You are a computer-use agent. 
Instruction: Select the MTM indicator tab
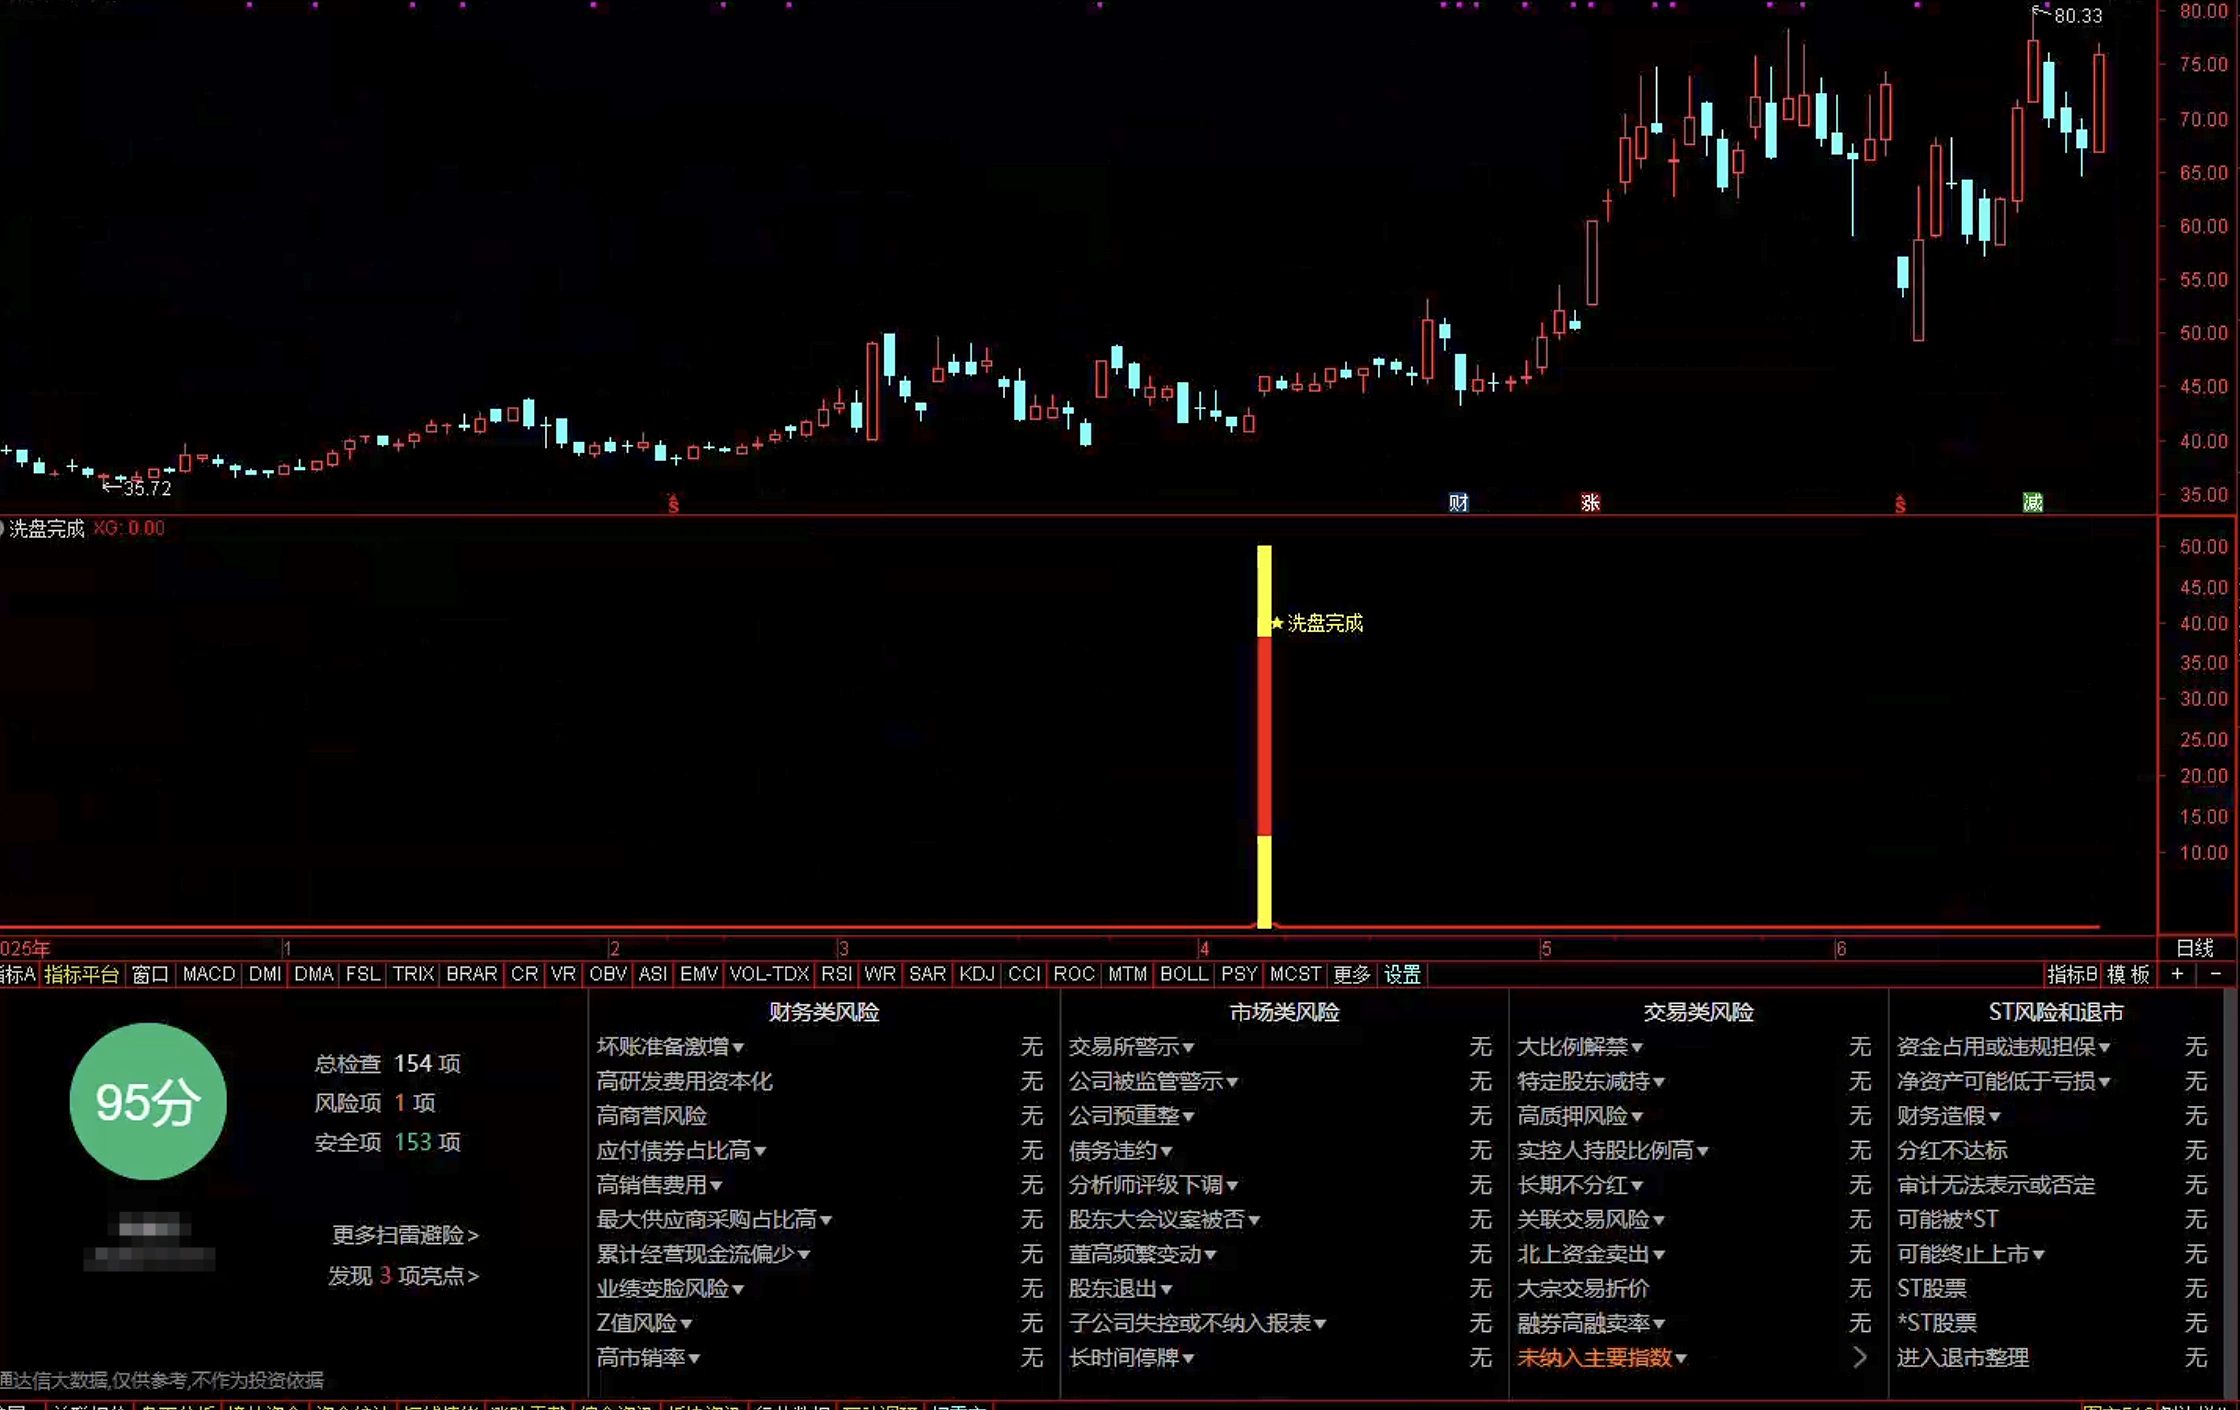[1127, 973]
